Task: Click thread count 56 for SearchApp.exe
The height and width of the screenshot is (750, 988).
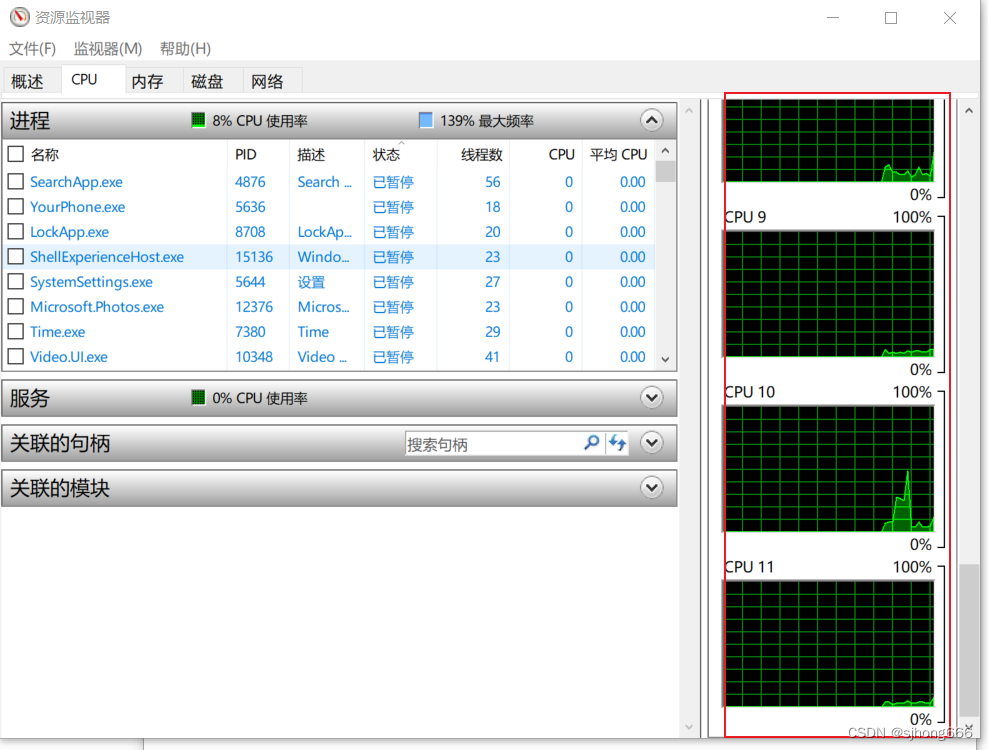Action: click(493, 182)
